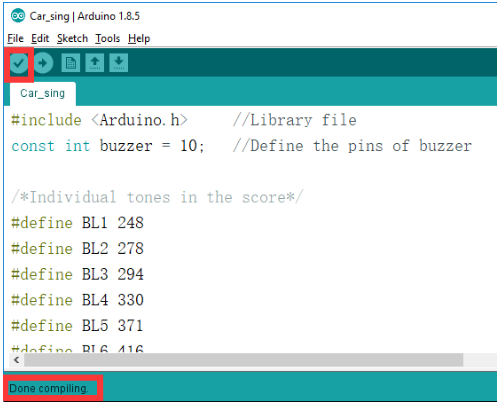Click the buzzer pin value 10
This screenshot has width=501, height=407.
coord(189,146)
